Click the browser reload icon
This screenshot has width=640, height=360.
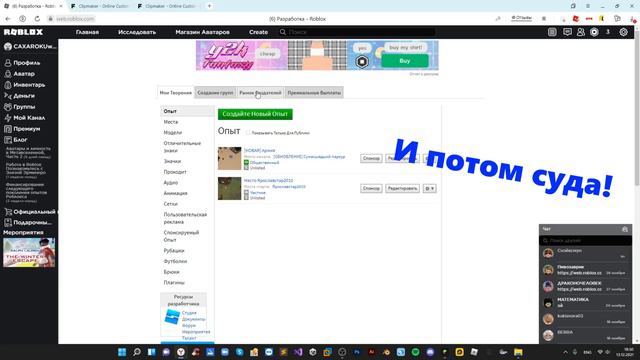pyautogui.click(x=37, y=19)
